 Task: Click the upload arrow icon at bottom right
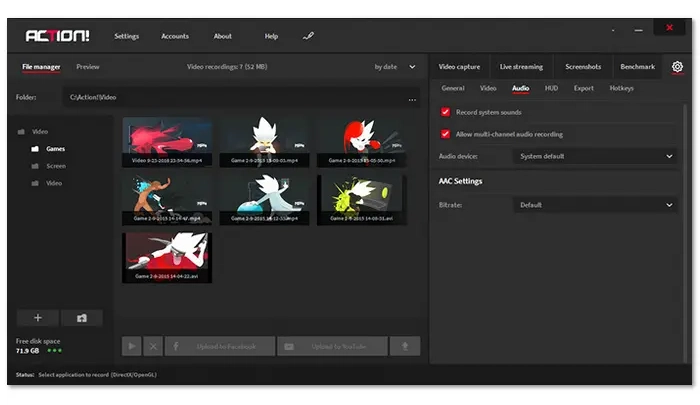(x=405, y=346)
